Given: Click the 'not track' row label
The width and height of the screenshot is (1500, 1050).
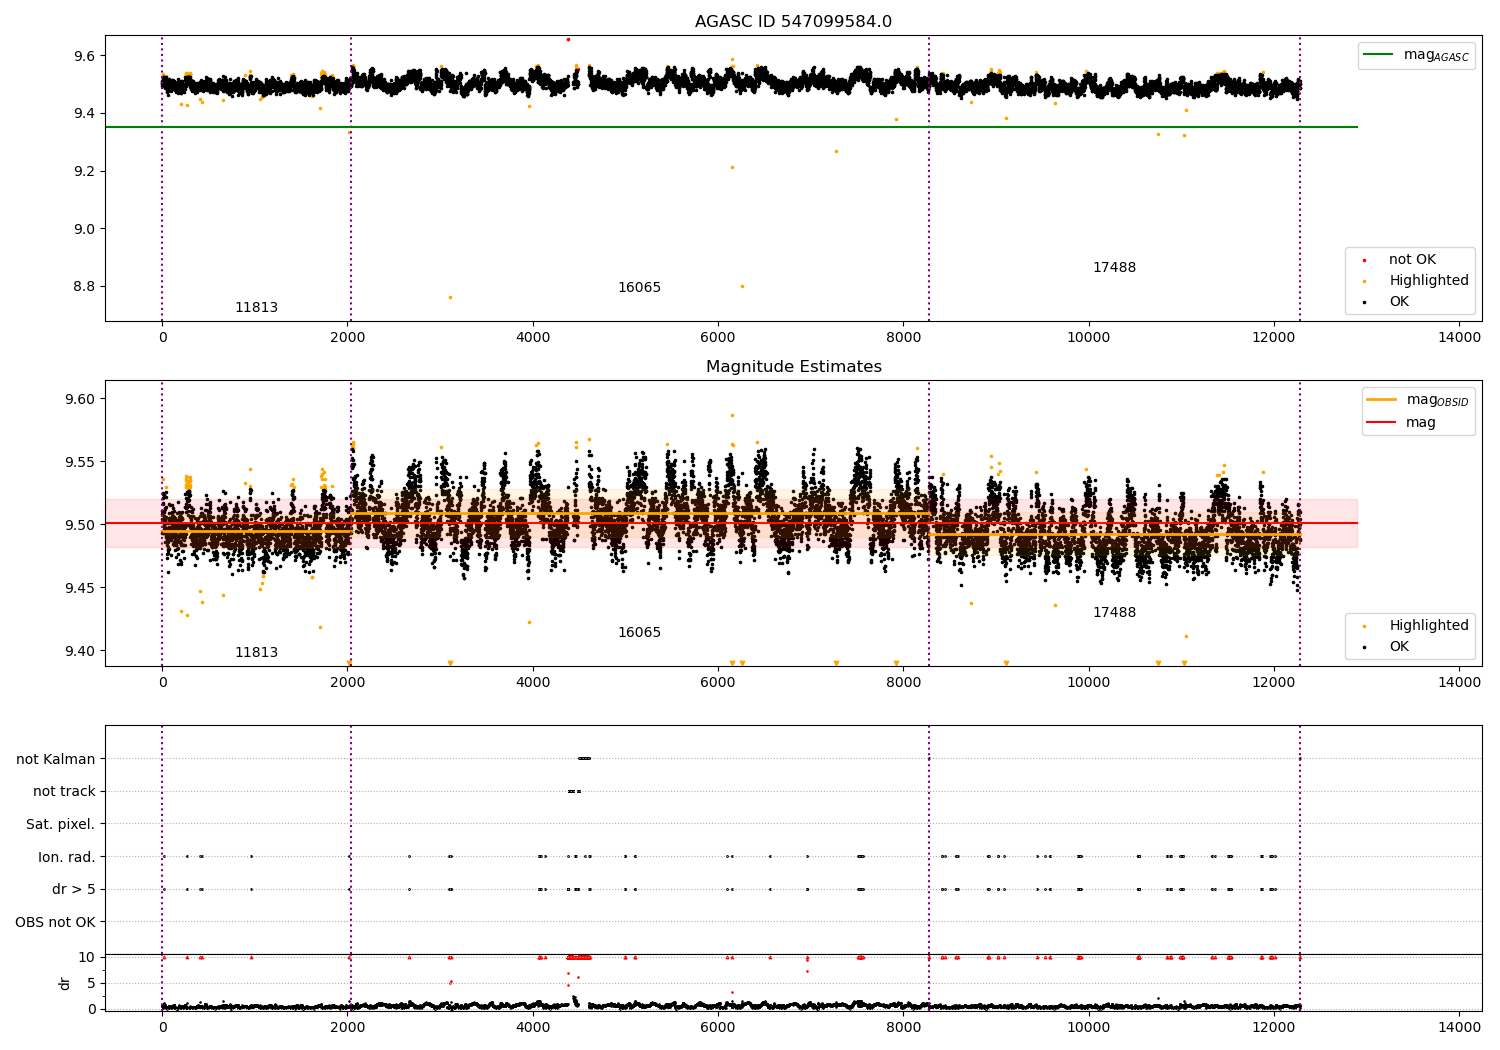Looking at the screenshot, I should (64, 792).
